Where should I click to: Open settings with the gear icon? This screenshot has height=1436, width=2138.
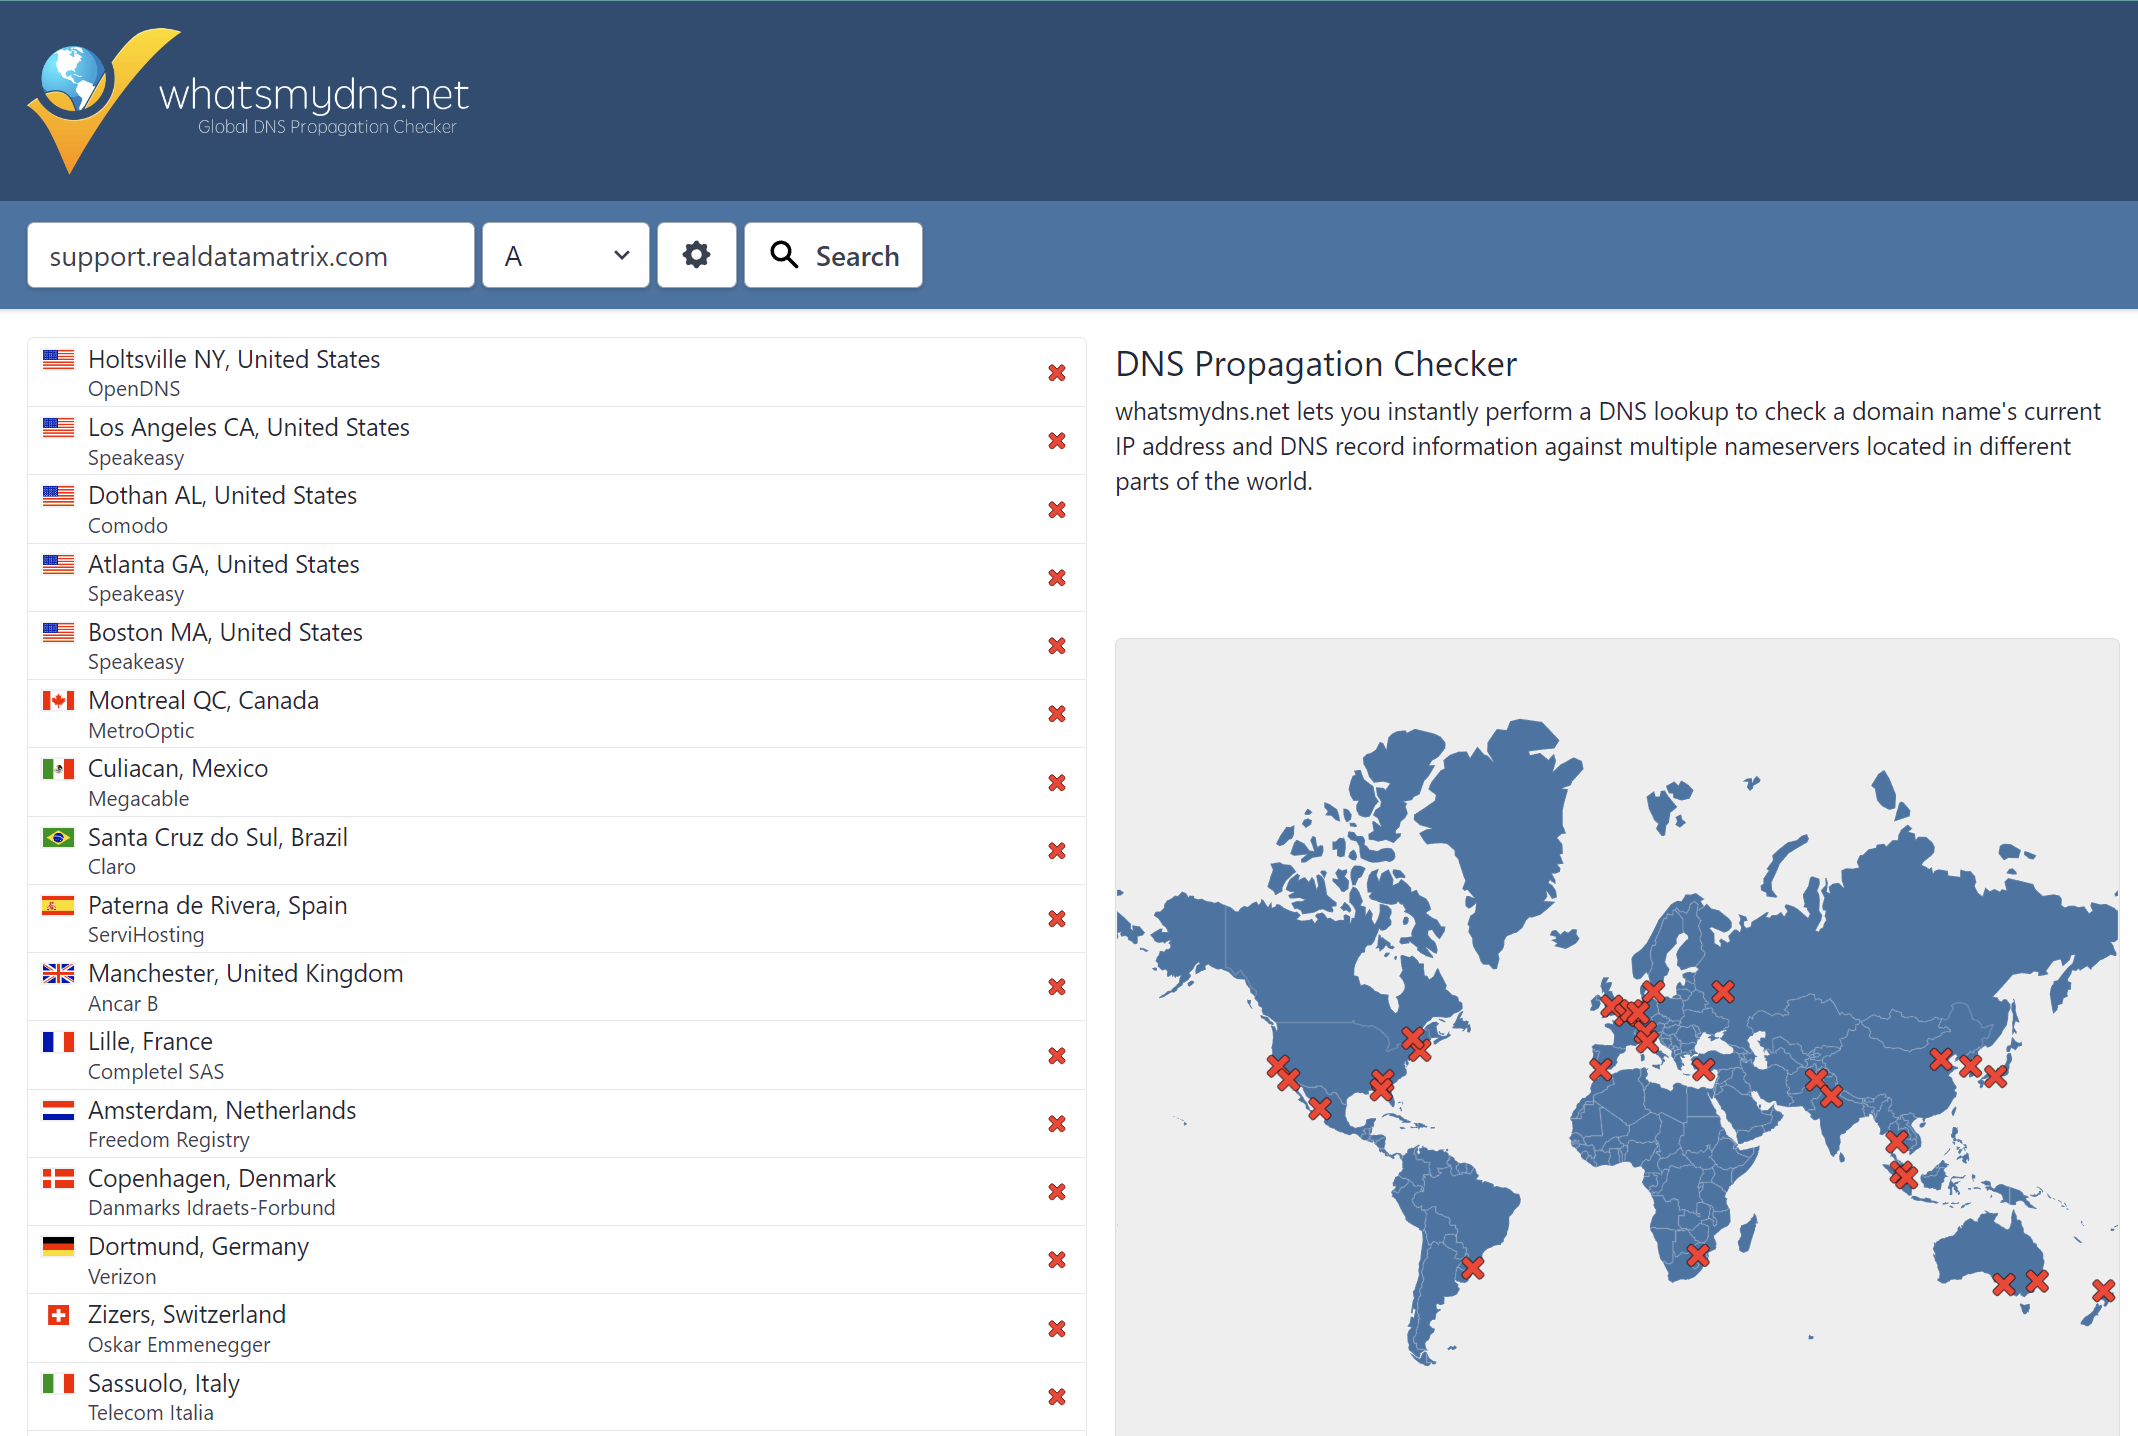(696, 255)
